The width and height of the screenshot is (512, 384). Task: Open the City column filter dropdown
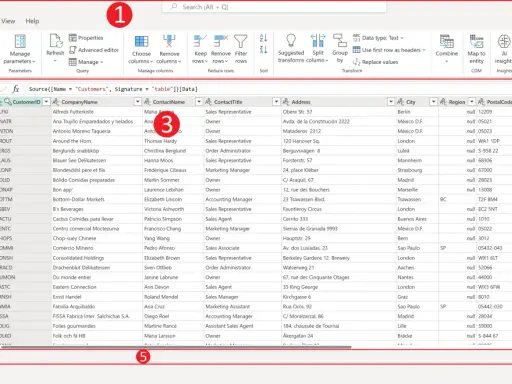pos(433,102)
